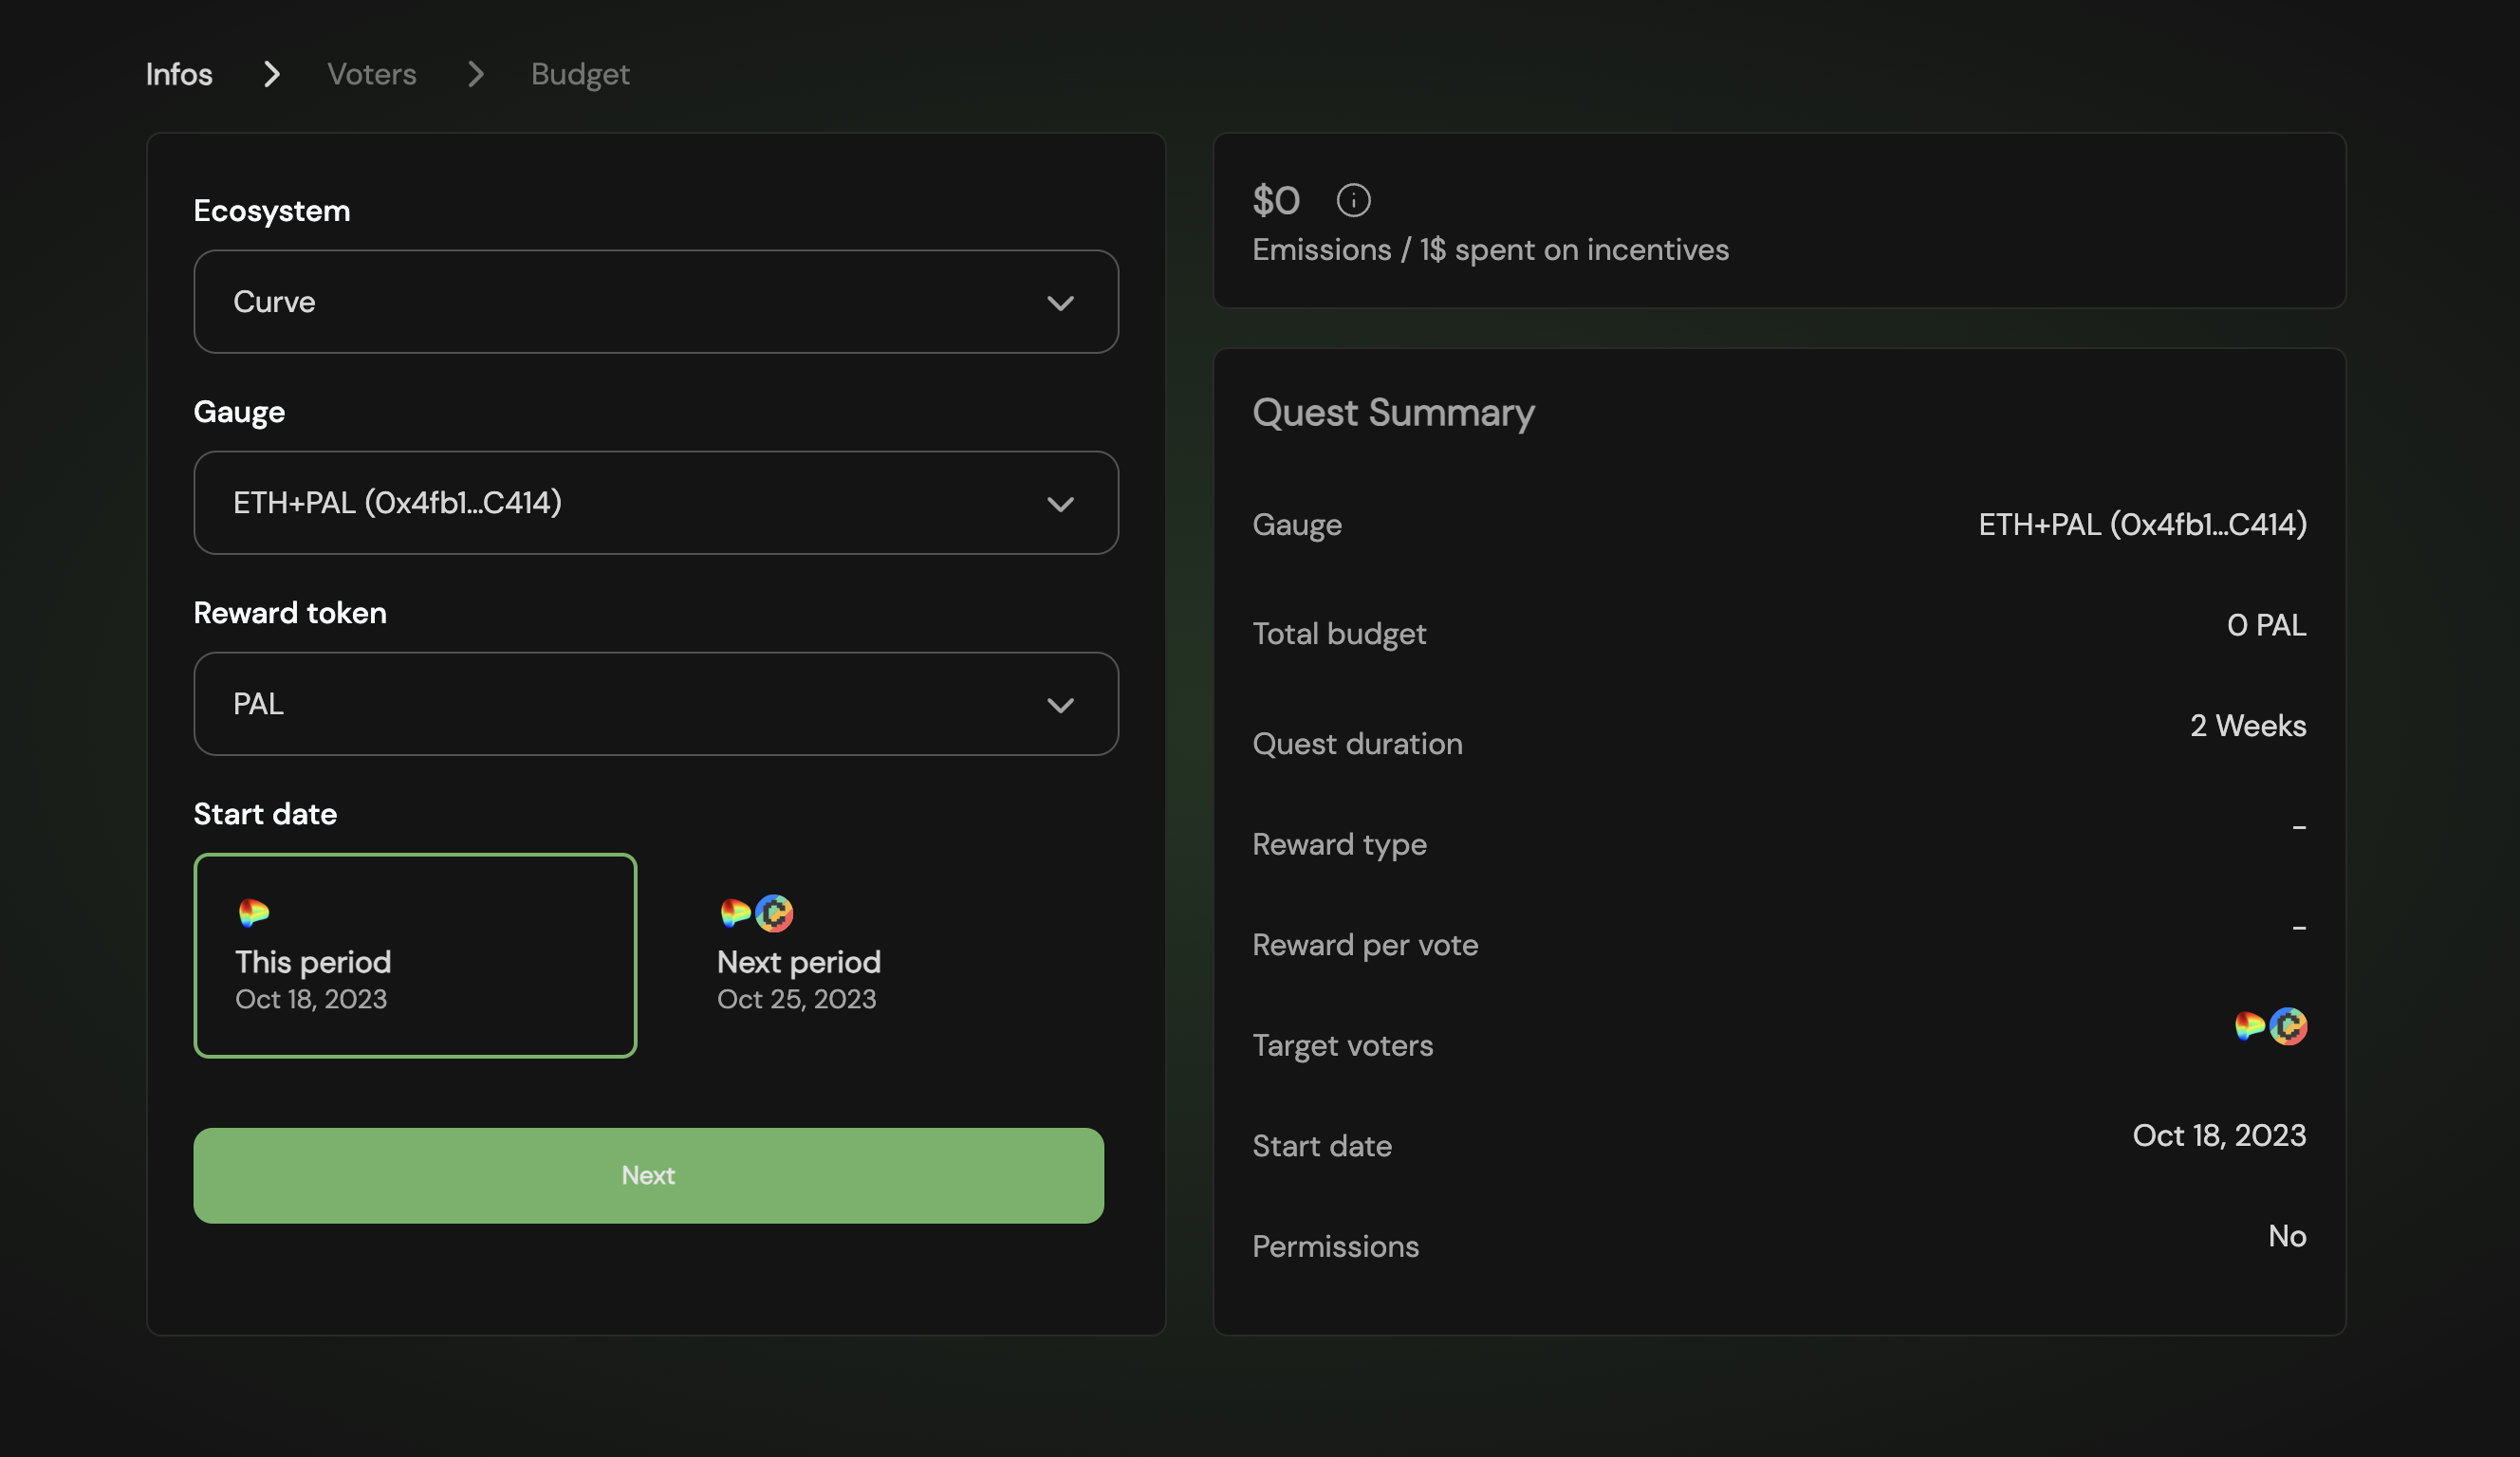Select This period start date option

tap(415, 955)
